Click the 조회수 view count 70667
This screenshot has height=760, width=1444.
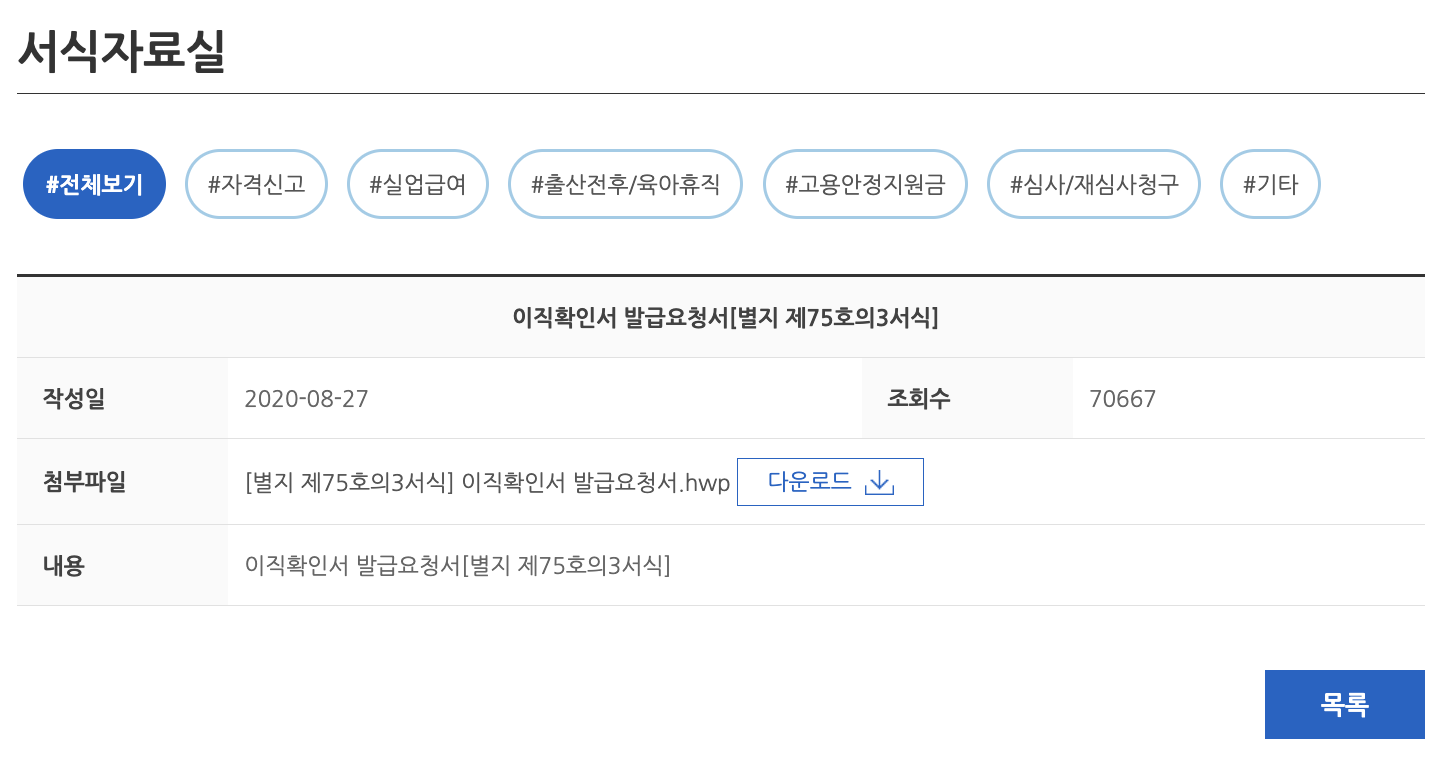tap(1122, 398)
